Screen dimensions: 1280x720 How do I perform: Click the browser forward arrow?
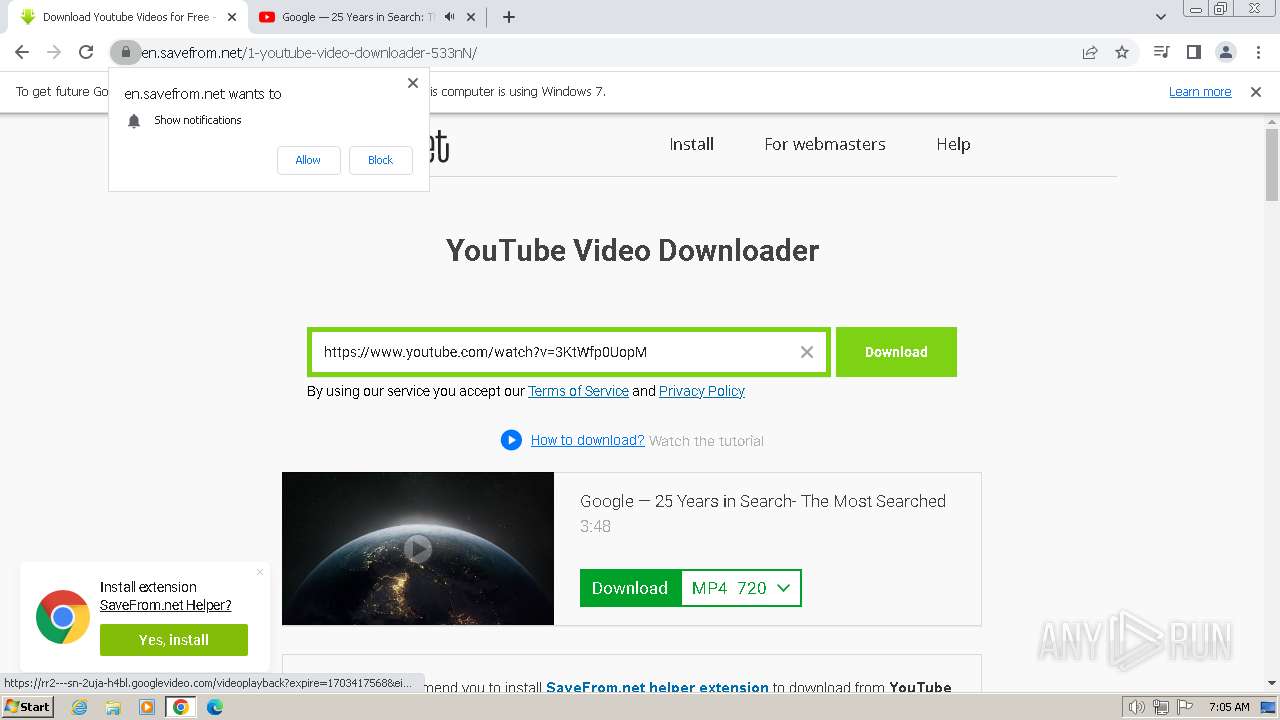pos(54,52)
